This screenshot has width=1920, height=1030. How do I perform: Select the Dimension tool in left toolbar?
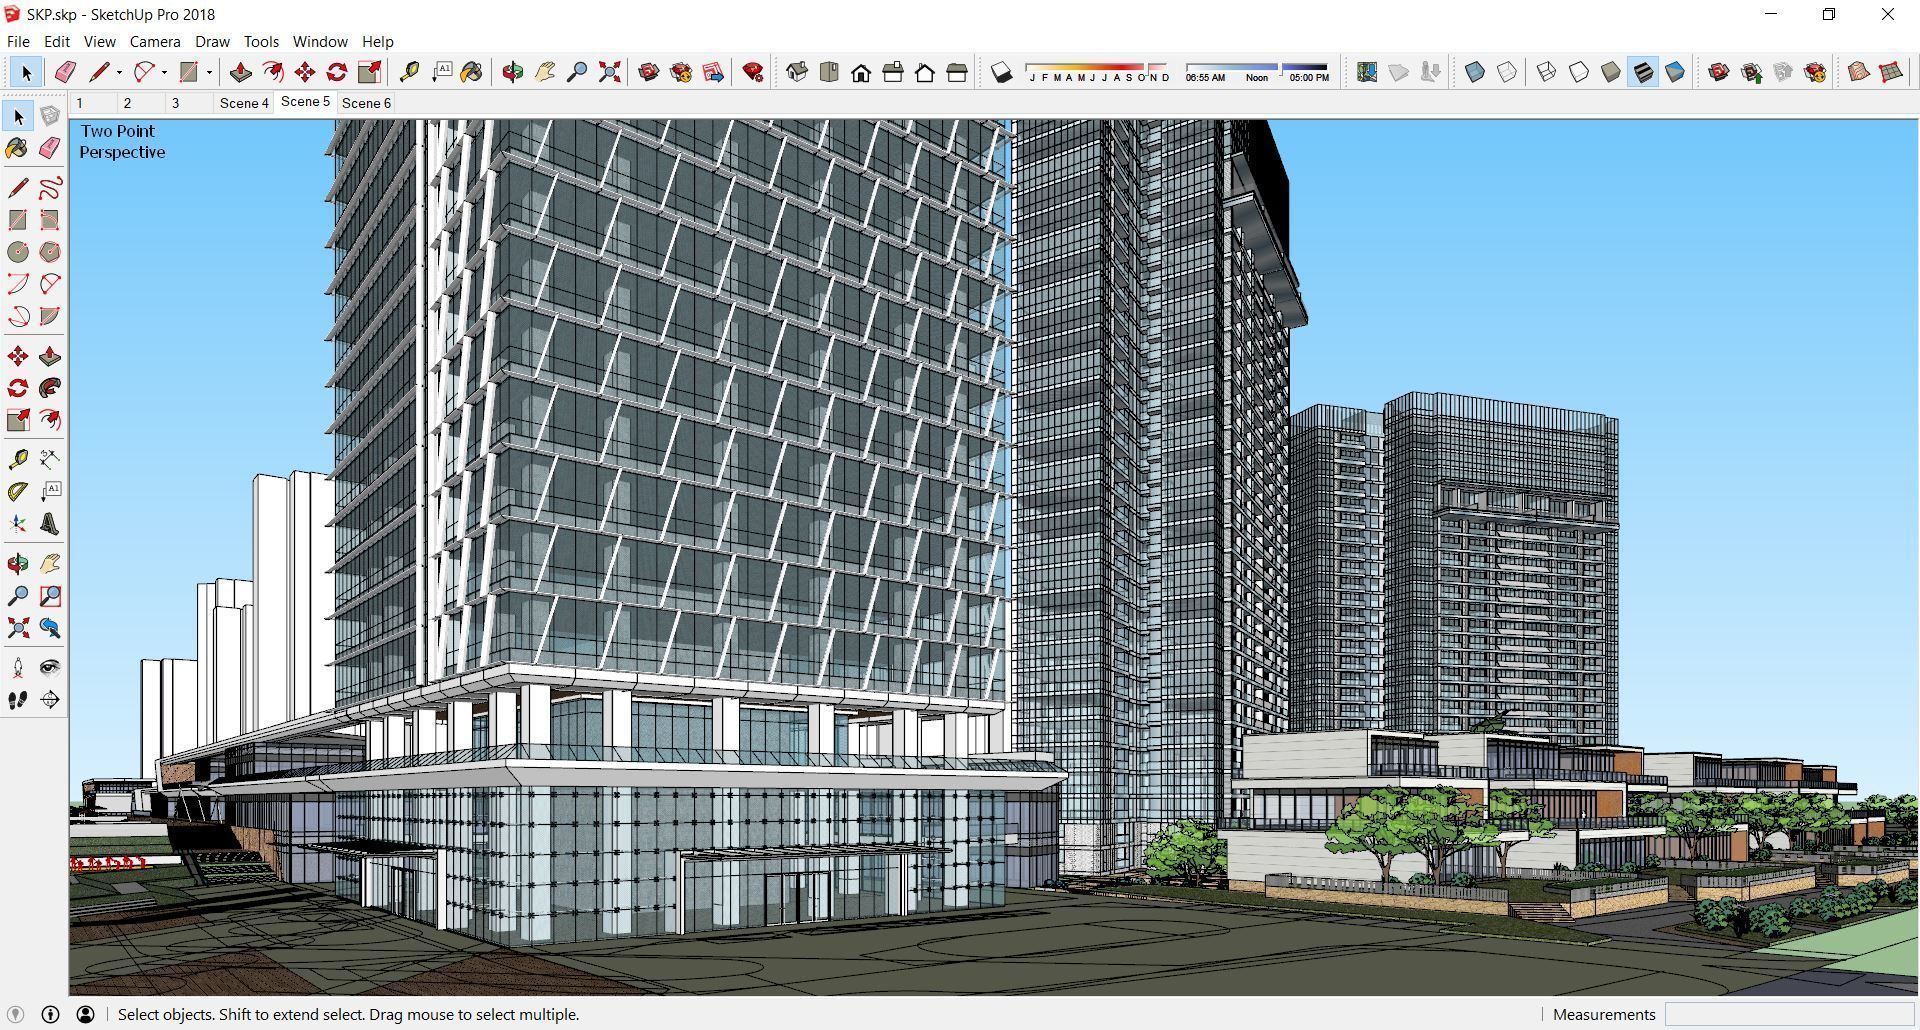pyautogui.click(x=50, y=459)
